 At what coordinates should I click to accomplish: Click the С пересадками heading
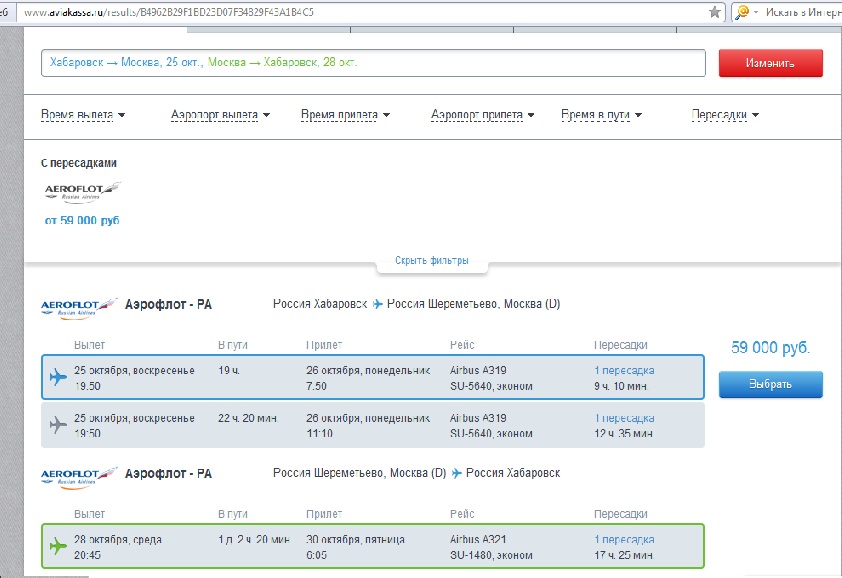79,163
